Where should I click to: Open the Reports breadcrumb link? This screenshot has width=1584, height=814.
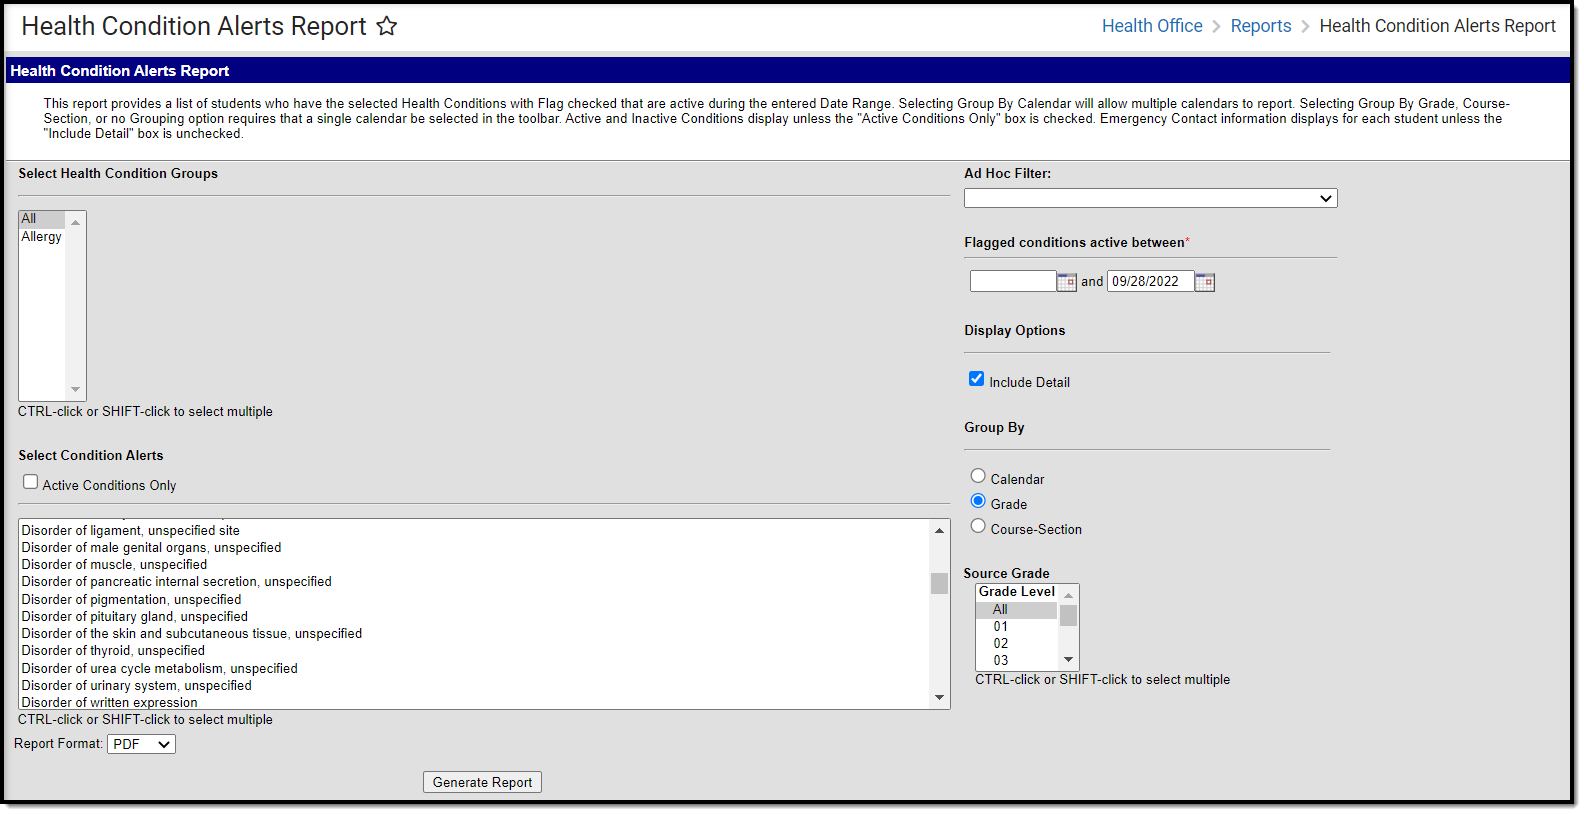[x=1261, y=26]
